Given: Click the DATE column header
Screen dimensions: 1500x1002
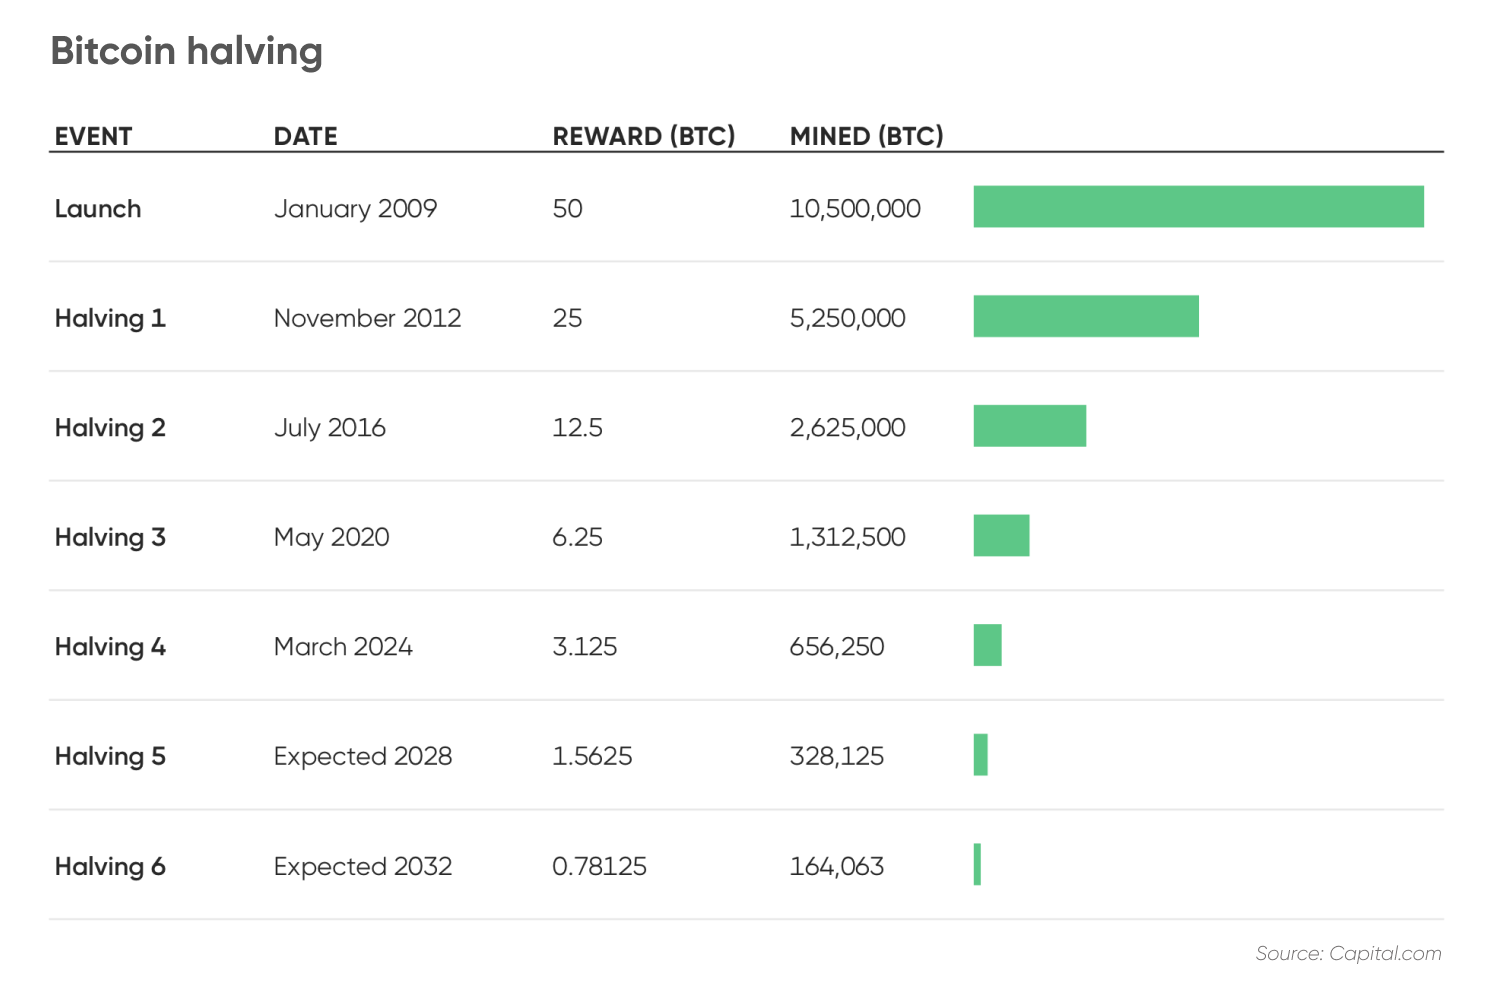Looking at the screenshot, I should tap(306, 136).
